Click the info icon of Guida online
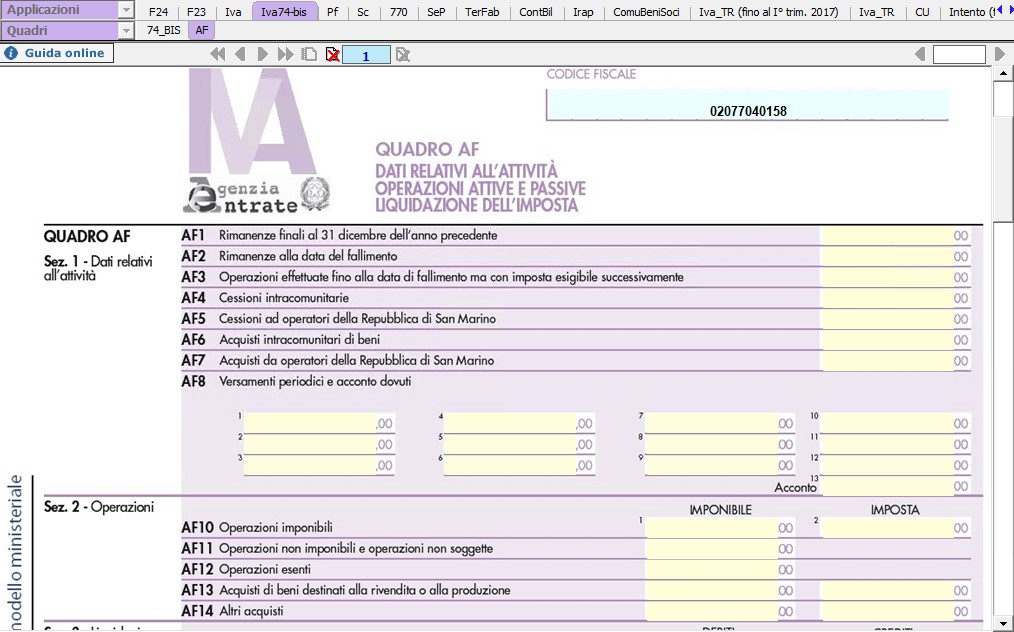The image size is (1014, 632). 11,53
